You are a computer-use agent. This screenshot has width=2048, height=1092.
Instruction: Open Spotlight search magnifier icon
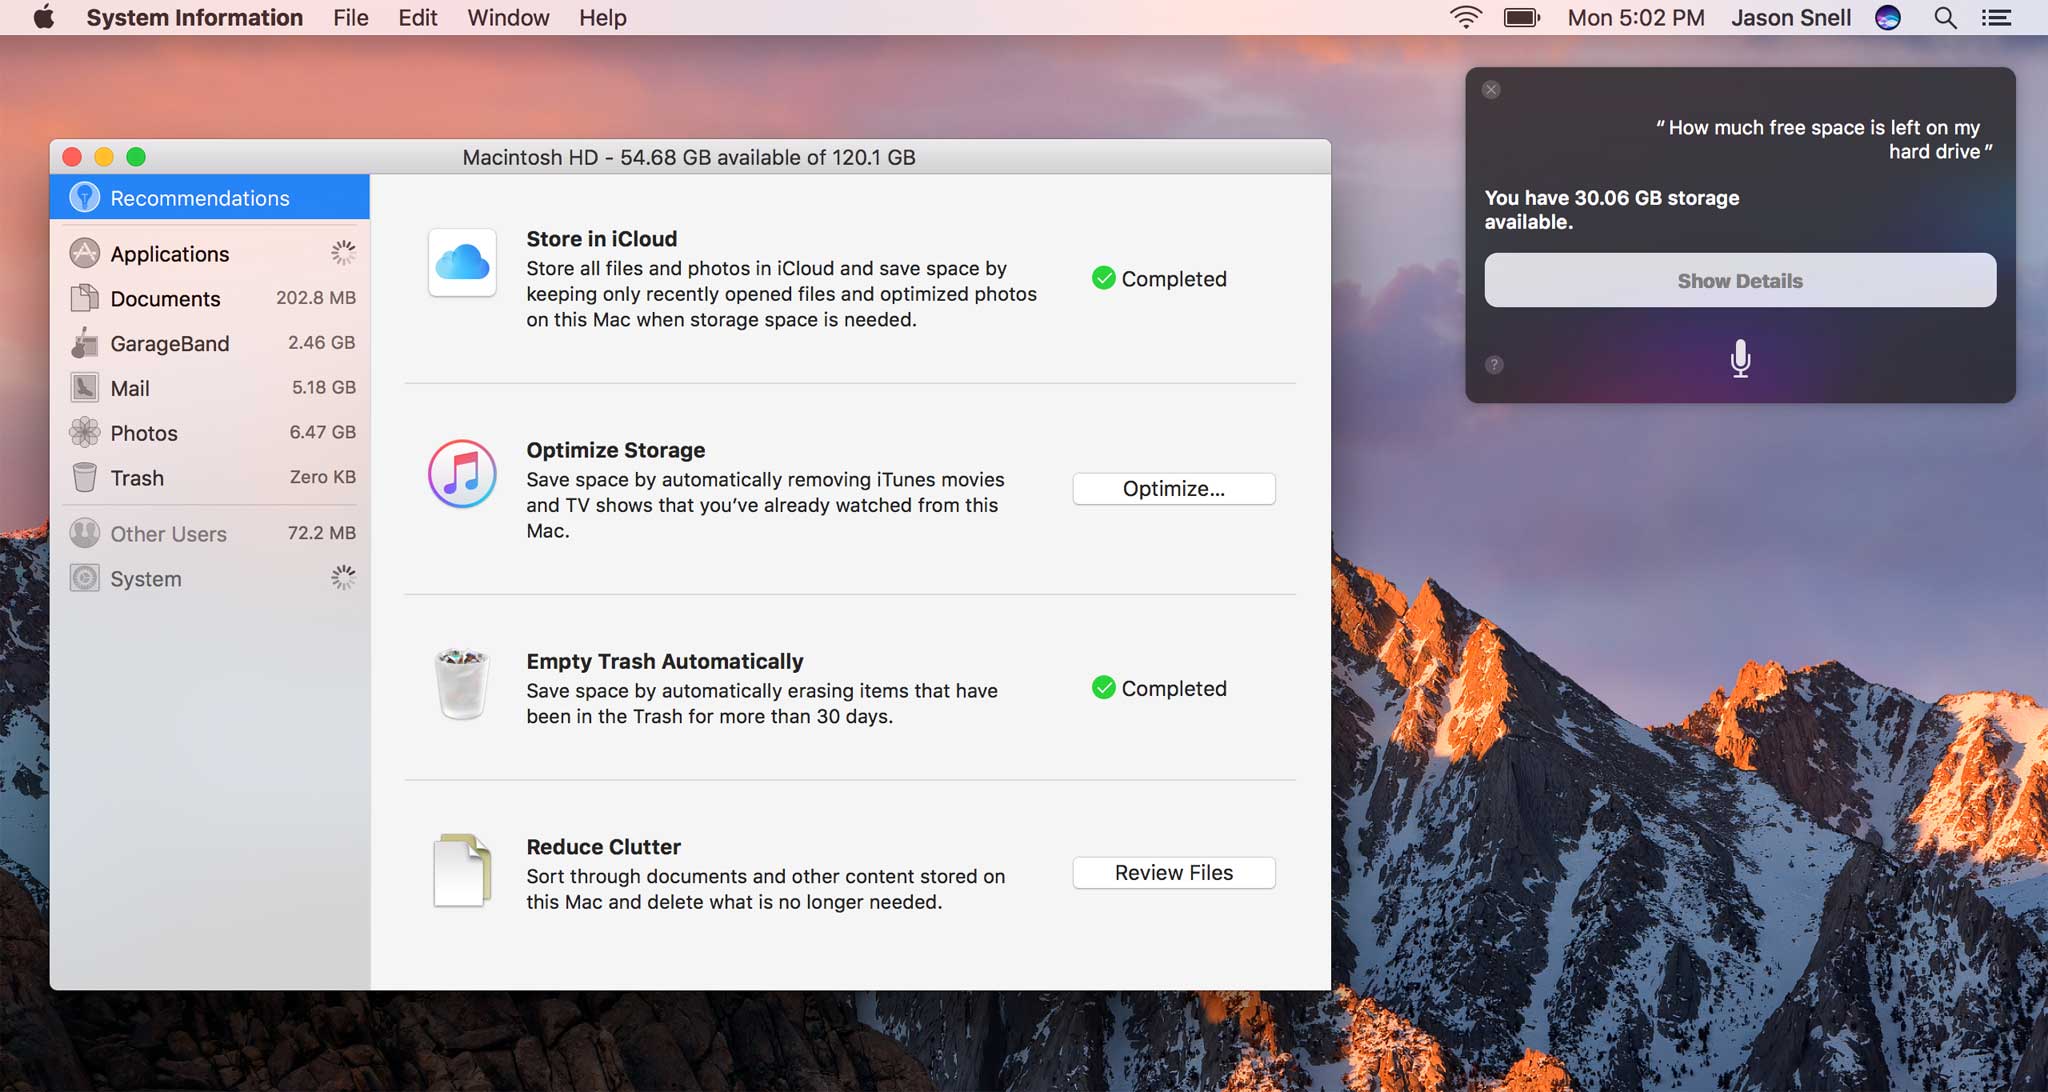[1945, 18]
